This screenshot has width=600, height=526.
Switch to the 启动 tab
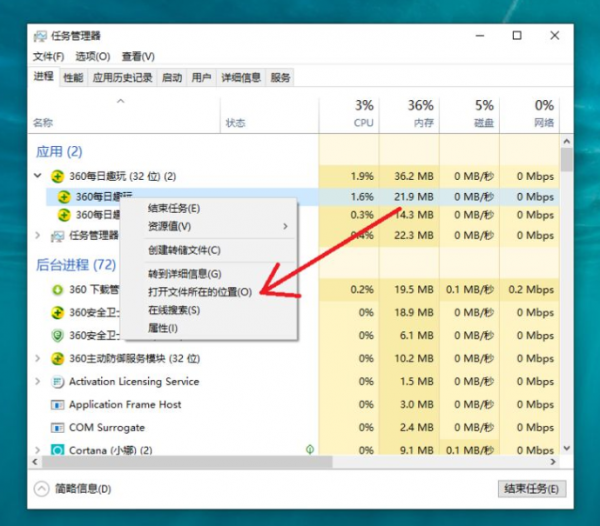pos(172,78)
